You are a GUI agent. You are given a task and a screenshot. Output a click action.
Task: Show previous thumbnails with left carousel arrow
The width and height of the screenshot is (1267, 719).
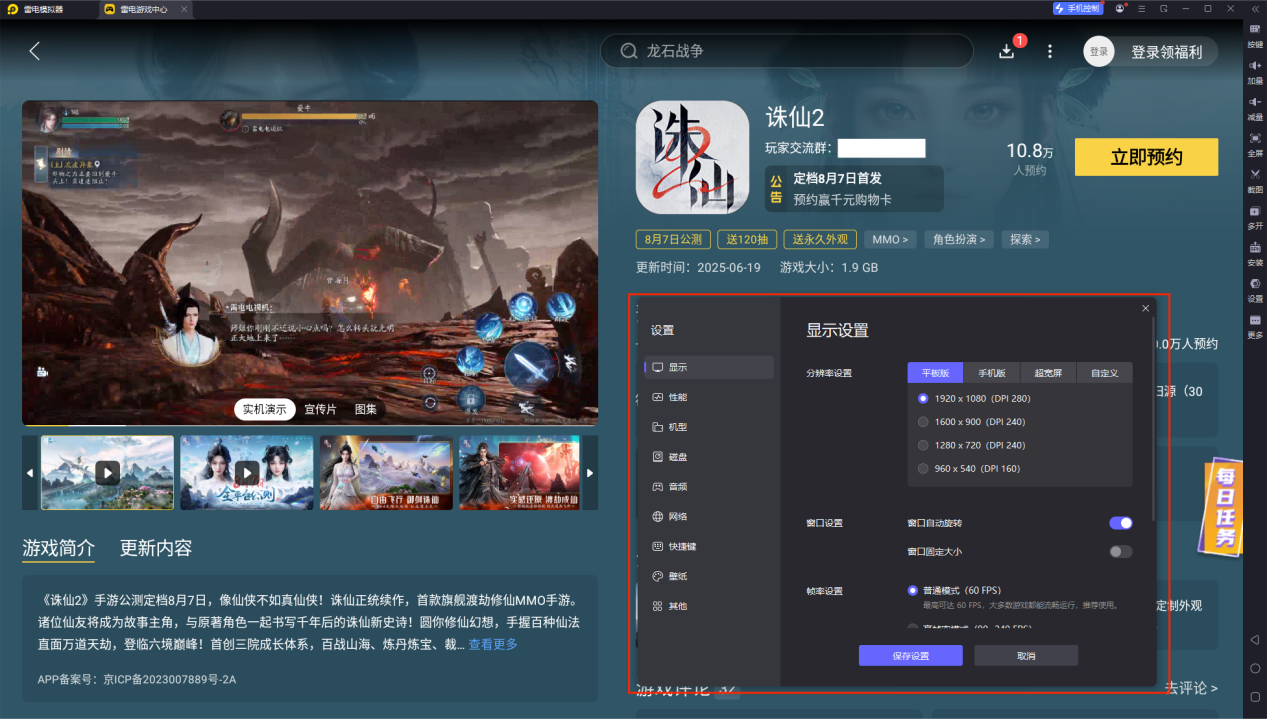tap(30, 473)
